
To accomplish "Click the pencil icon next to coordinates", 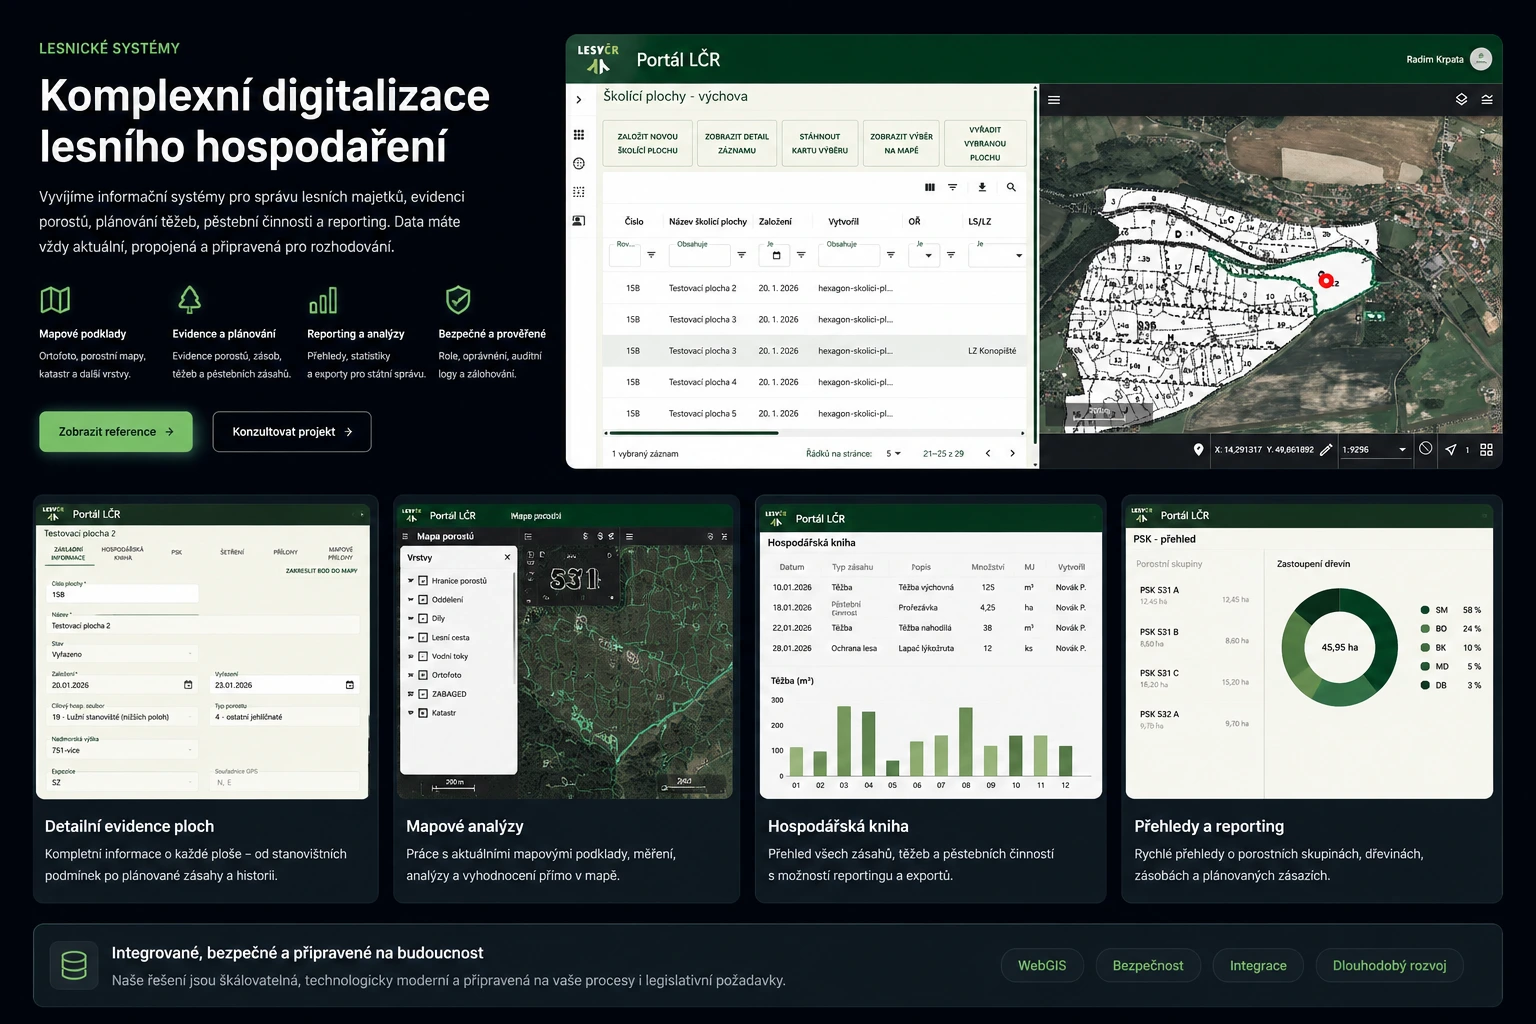I will pos(1326,450).
